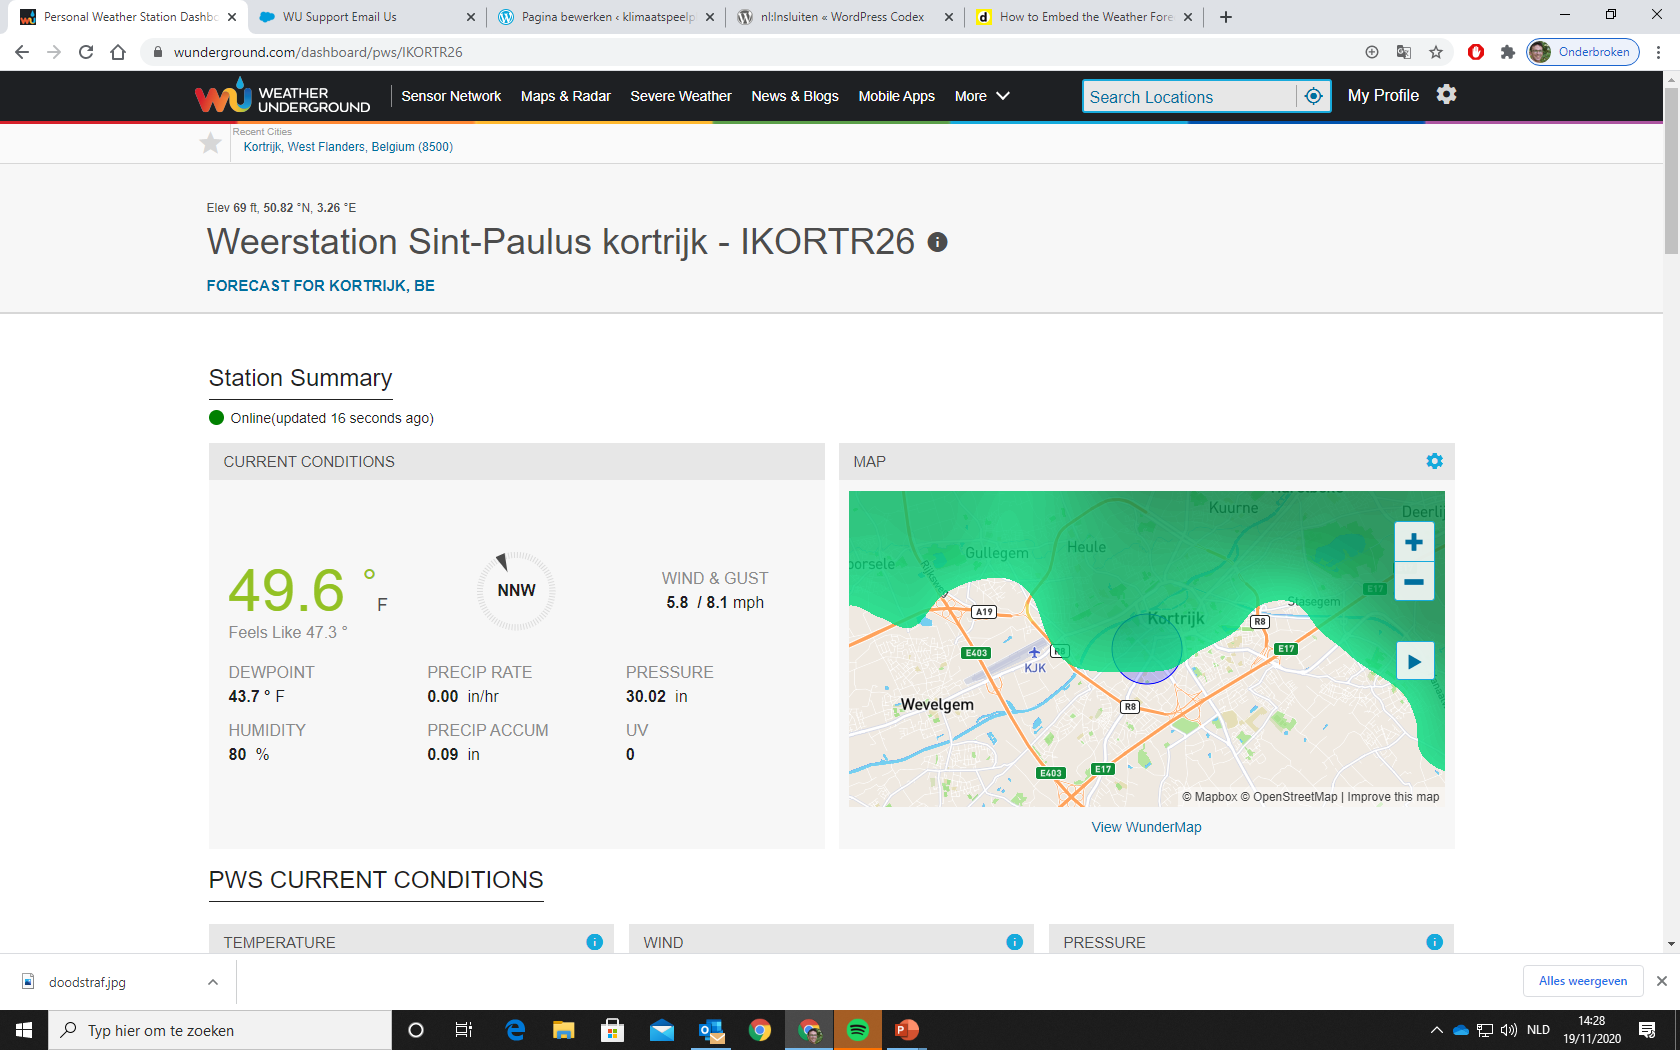Show hidden system tray icons
Image resolution: width=1680 pixels, height=1050 pixels.
(1436, 1030)
